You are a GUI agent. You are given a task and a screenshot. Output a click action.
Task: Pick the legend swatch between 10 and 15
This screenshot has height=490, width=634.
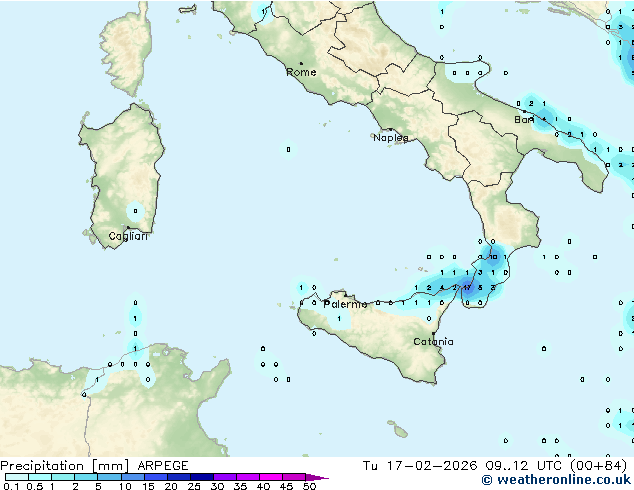pyautogui.click(x=132, y=477)
